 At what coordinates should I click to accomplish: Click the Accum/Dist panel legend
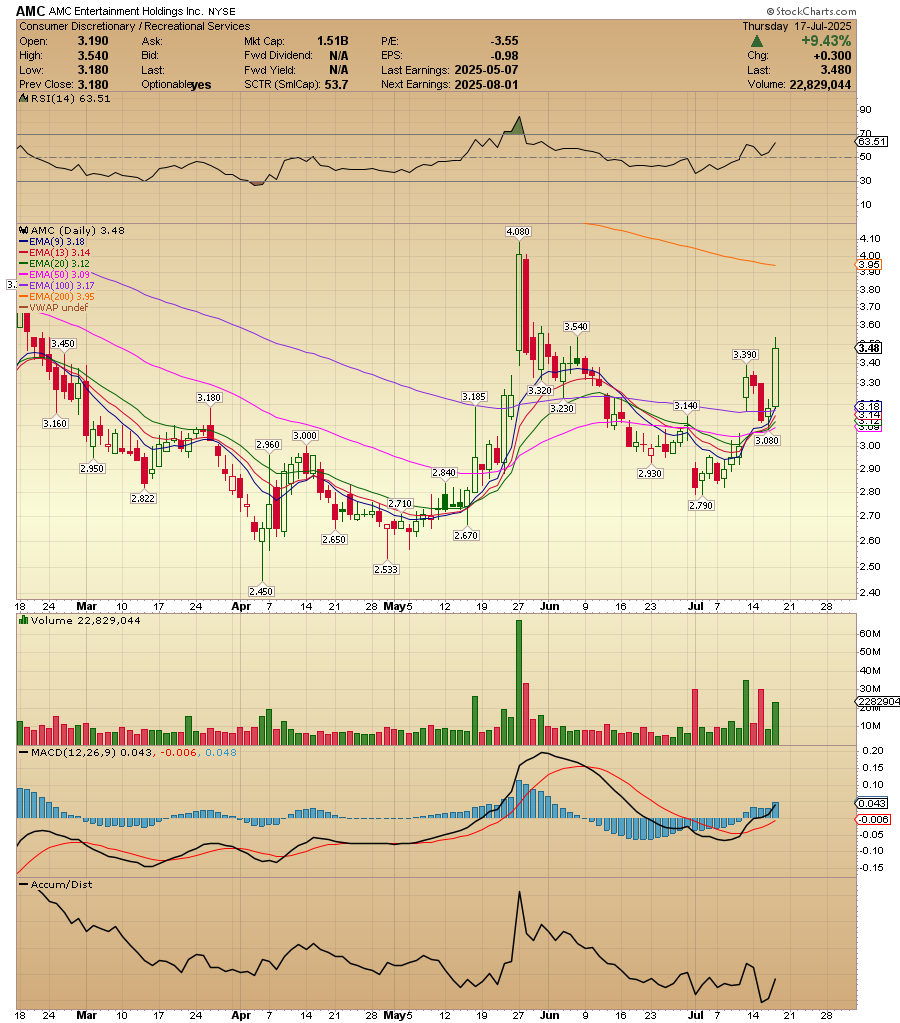[56, 885]
